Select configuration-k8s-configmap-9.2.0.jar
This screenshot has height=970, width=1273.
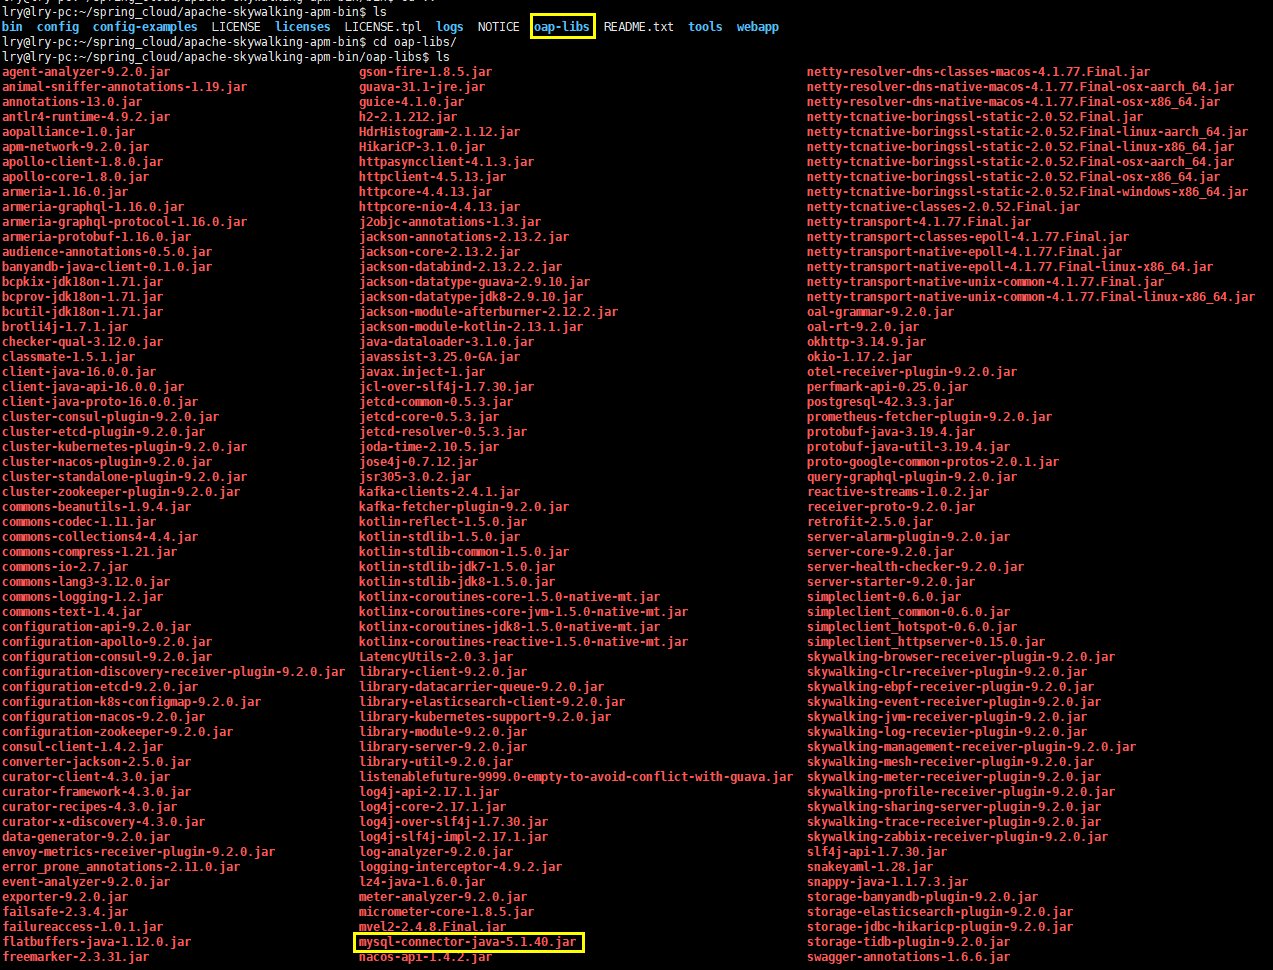click(131, 702)
